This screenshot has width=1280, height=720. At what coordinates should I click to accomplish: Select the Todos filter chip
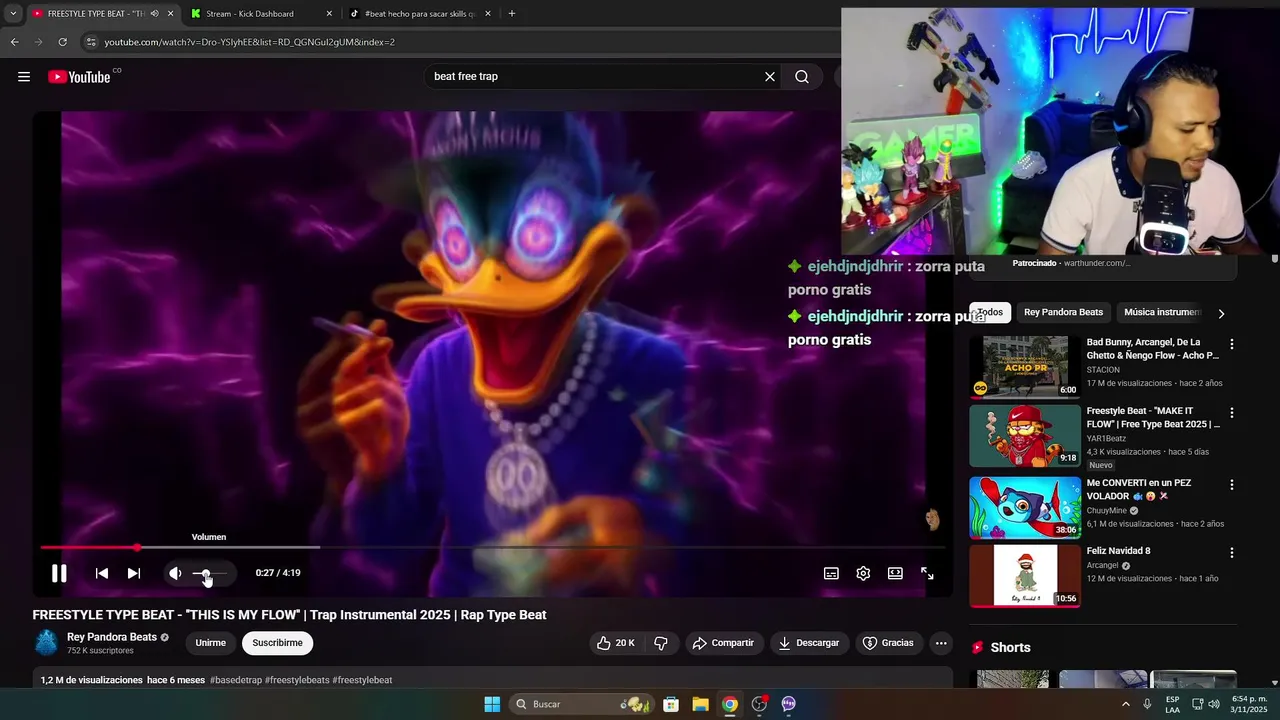pos(990,312)
